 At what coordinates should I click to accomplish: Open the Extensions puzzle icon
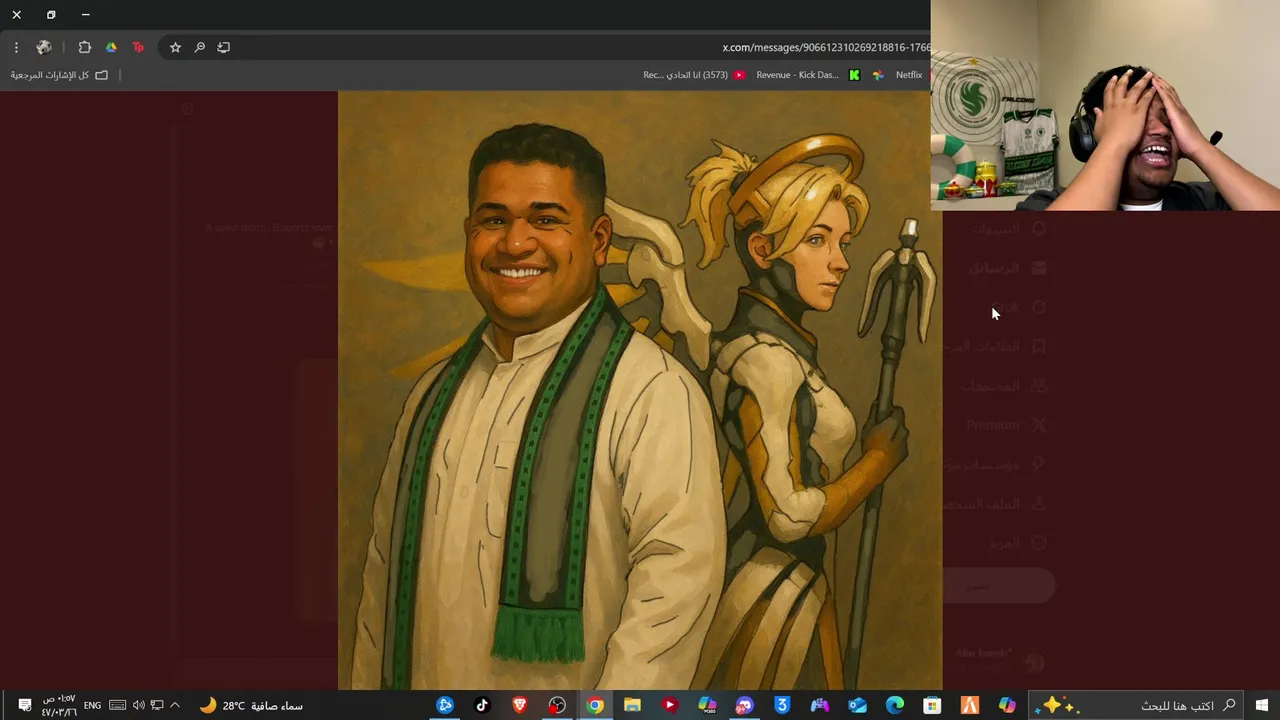click(x=84, y=47)
